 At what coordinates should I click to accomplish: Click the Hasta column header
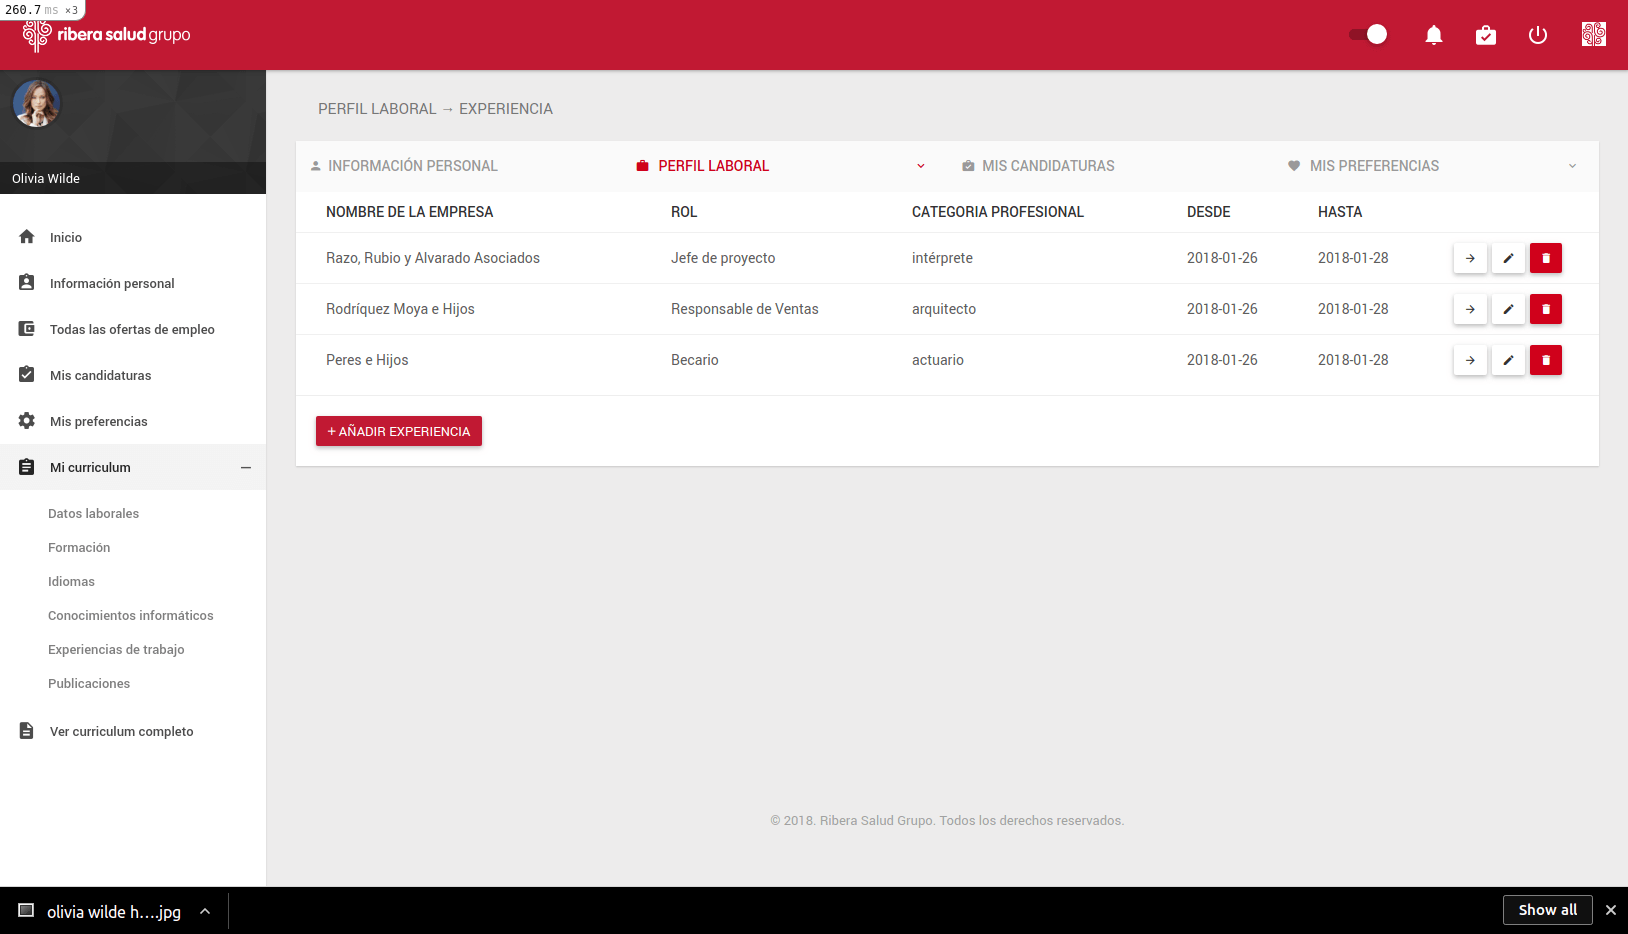point(1340,212)
